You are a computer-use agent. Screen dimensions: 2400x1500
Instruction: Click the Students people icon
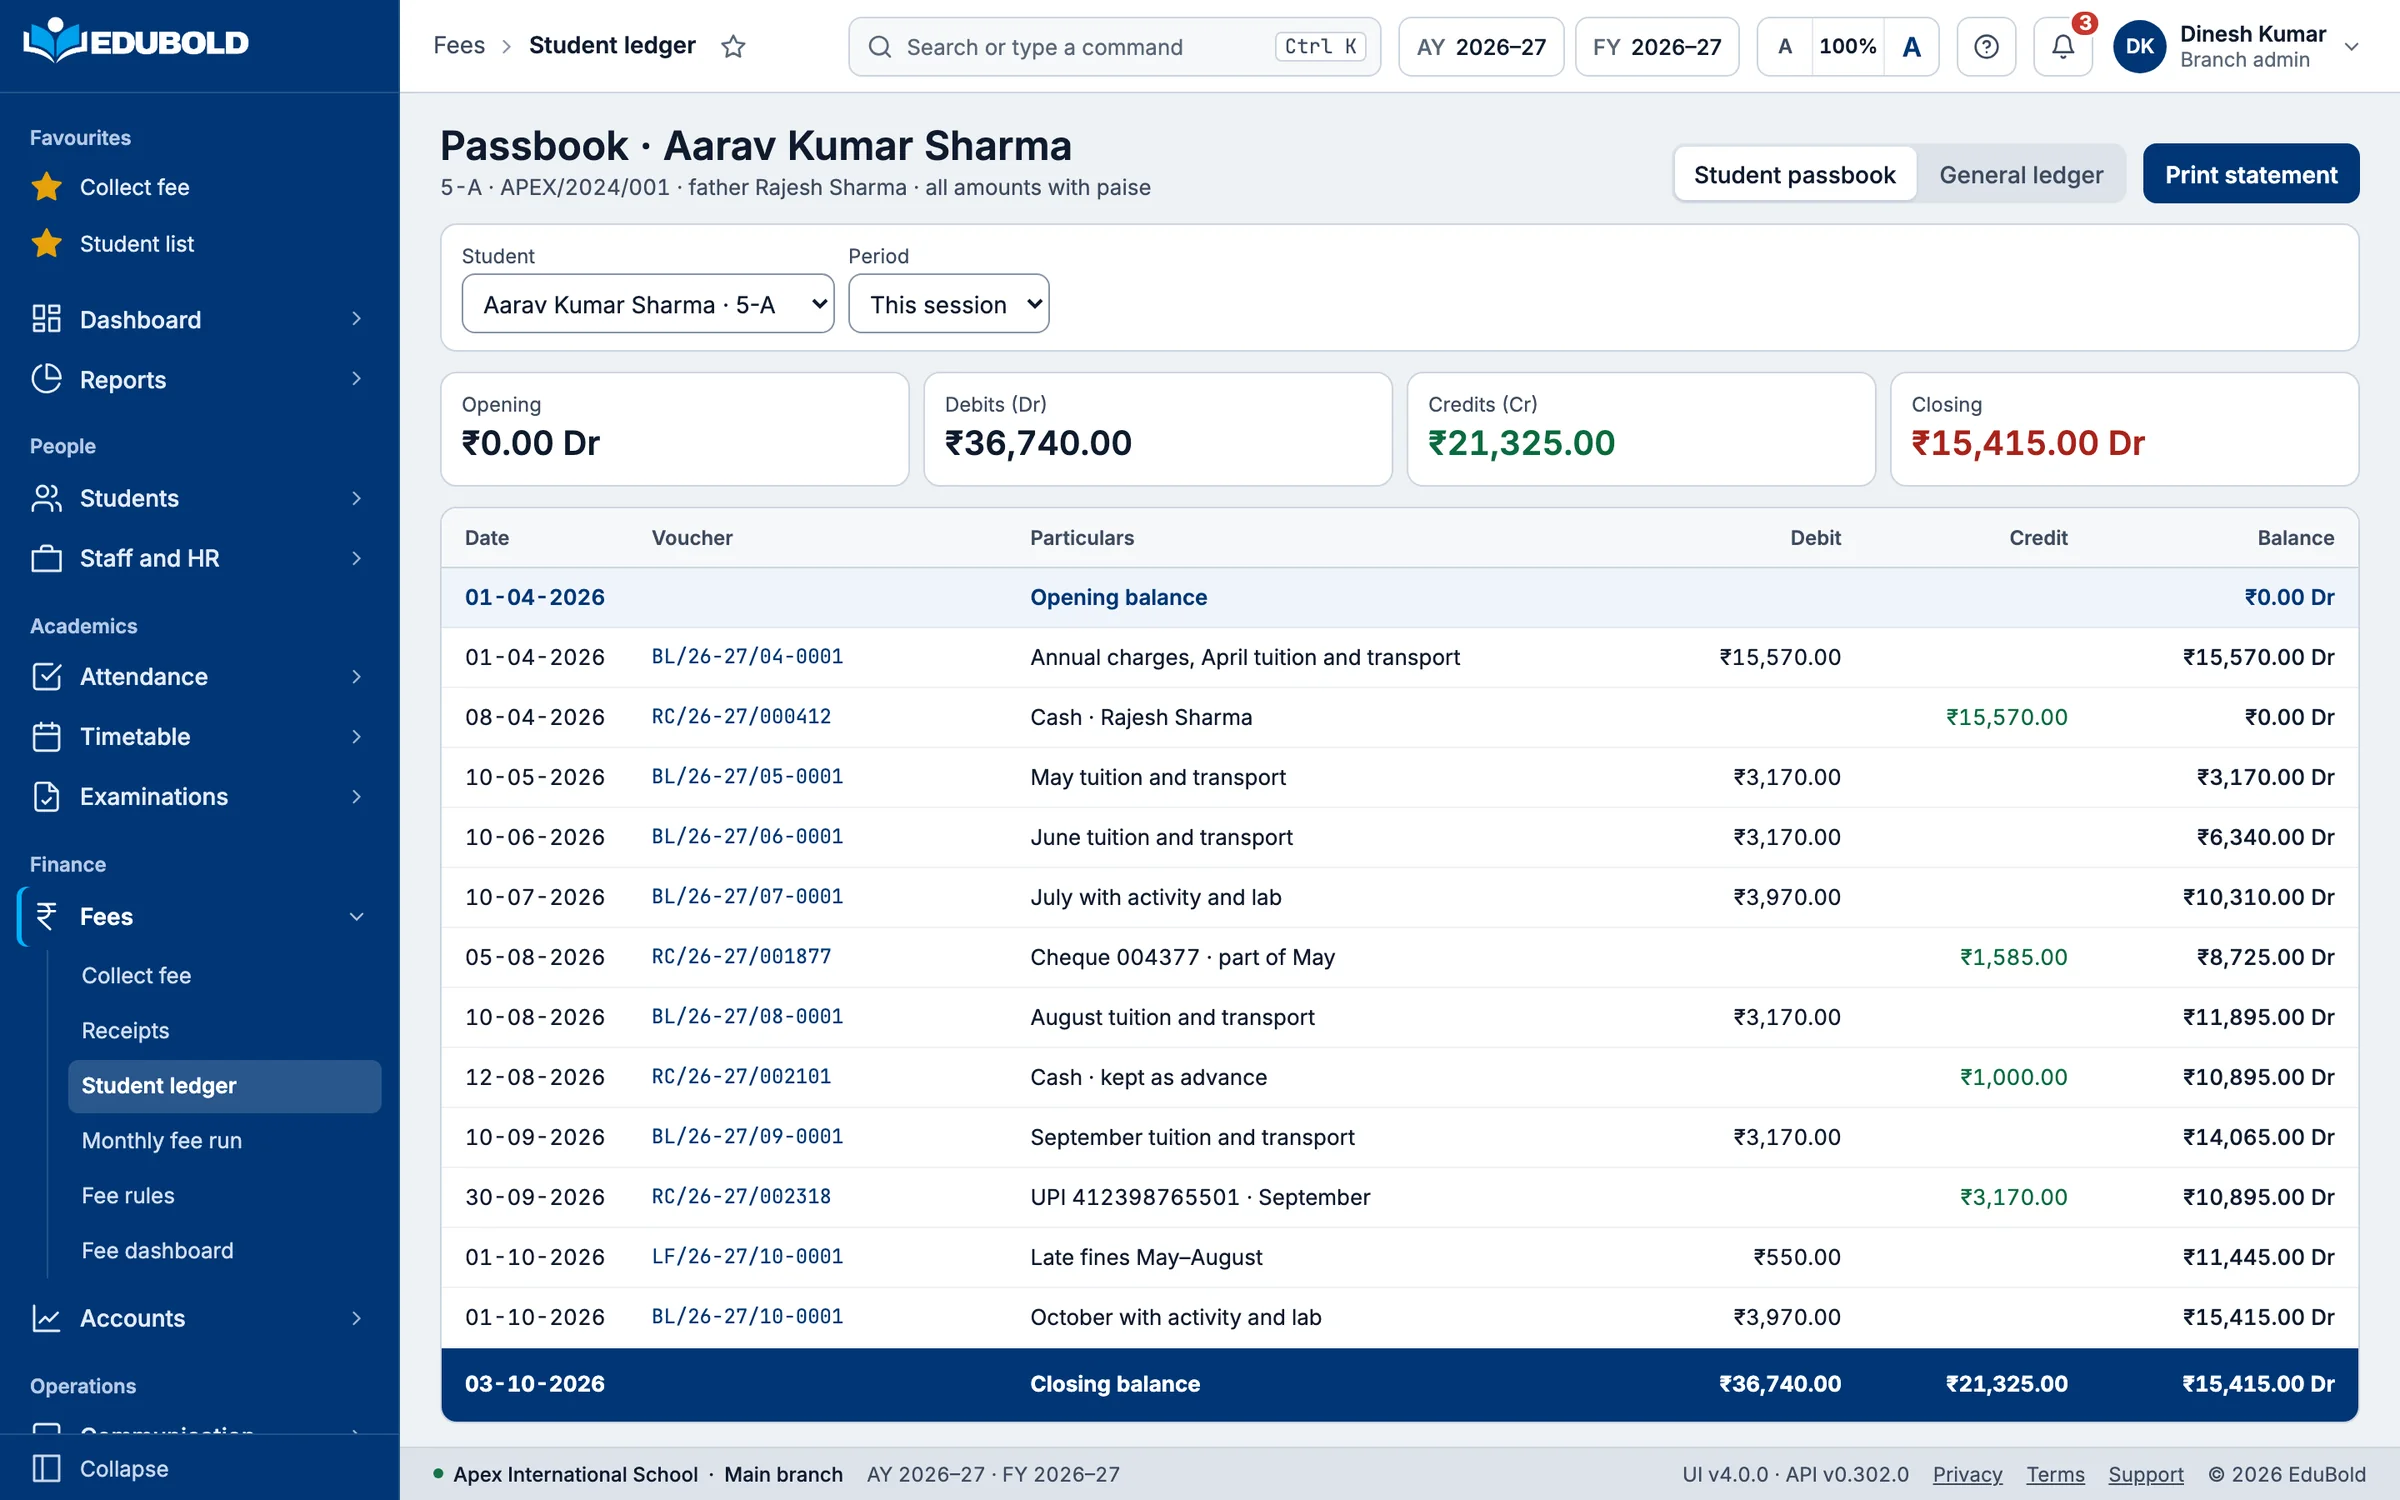point(46,498)
